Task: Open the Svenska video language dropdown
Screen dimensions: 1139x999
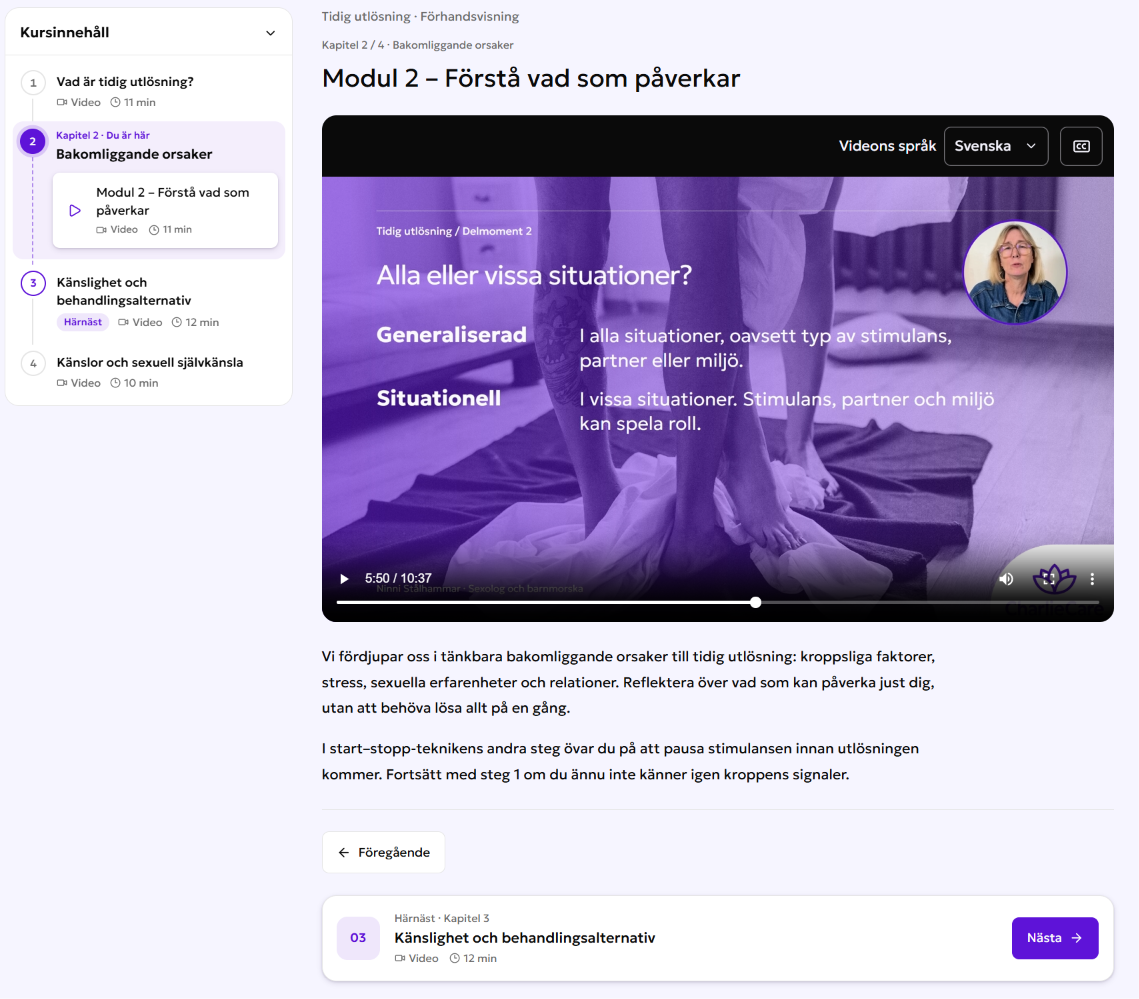Action: click(996, 146)
